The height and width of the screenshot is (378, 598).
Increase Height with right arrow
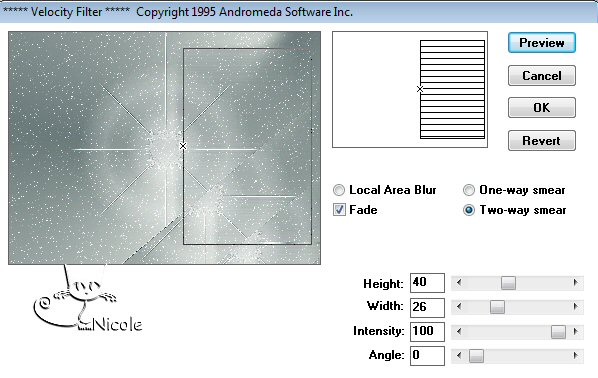[x=575, y=283]
